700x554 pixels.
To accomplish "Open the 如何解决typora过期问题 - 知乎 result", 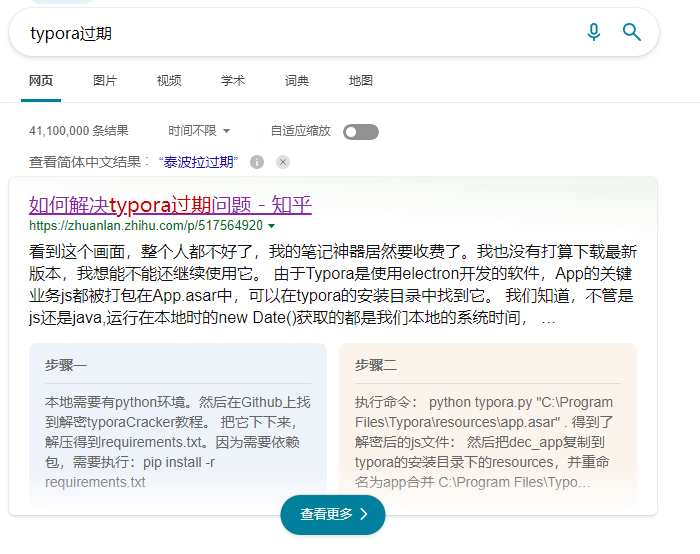I will (170, 205).
